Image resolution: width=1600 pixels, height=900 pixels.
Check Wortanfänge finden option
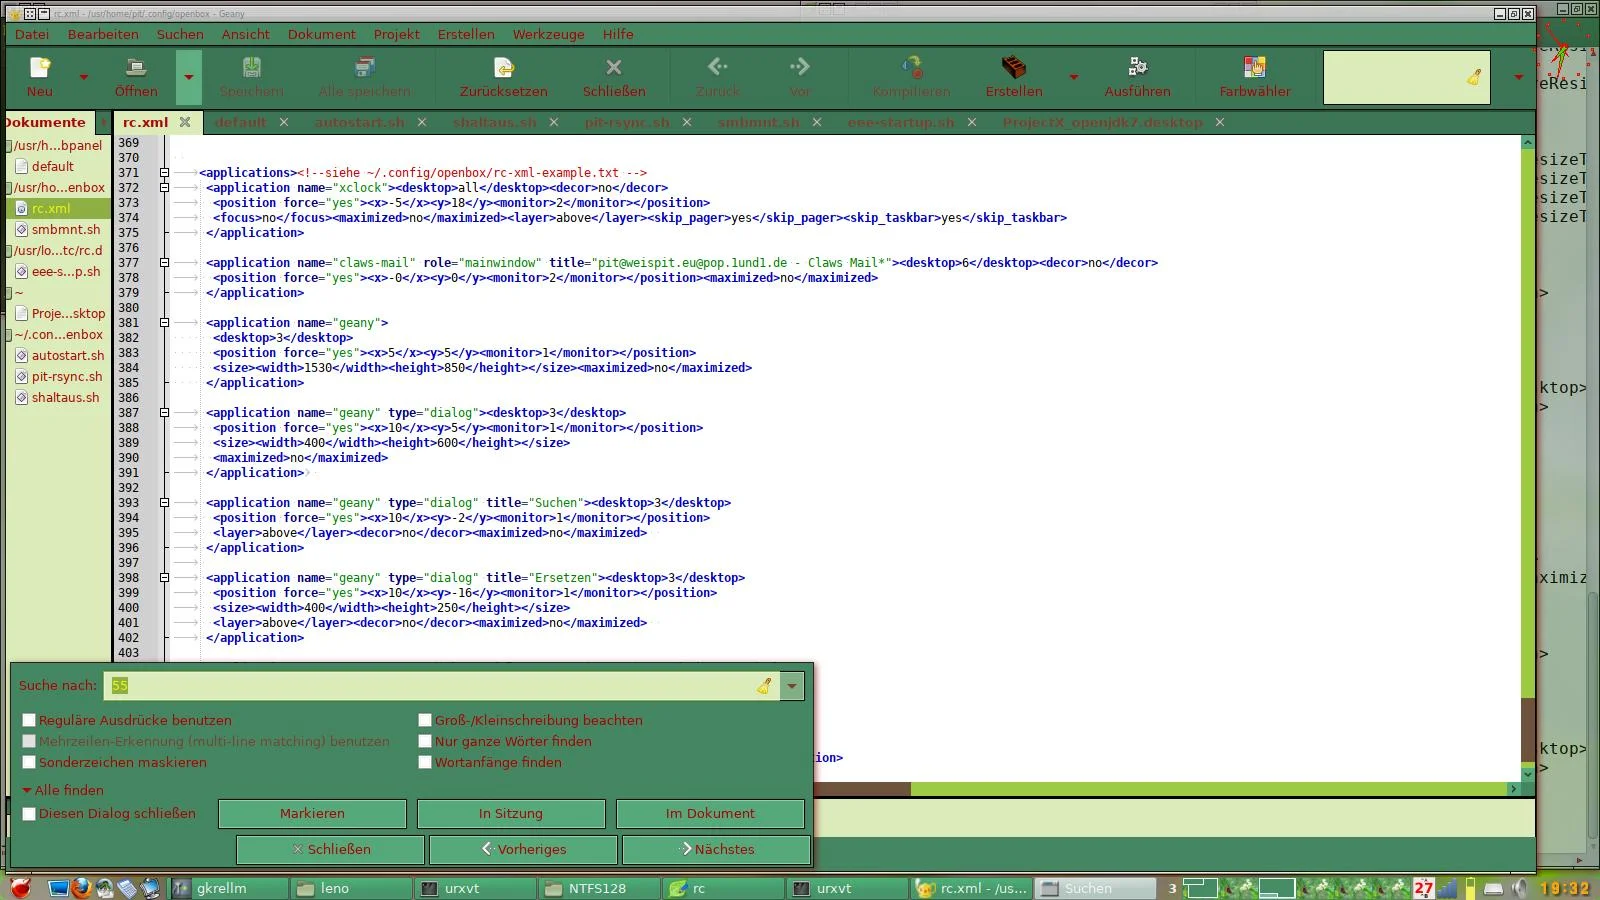(425, 762)
